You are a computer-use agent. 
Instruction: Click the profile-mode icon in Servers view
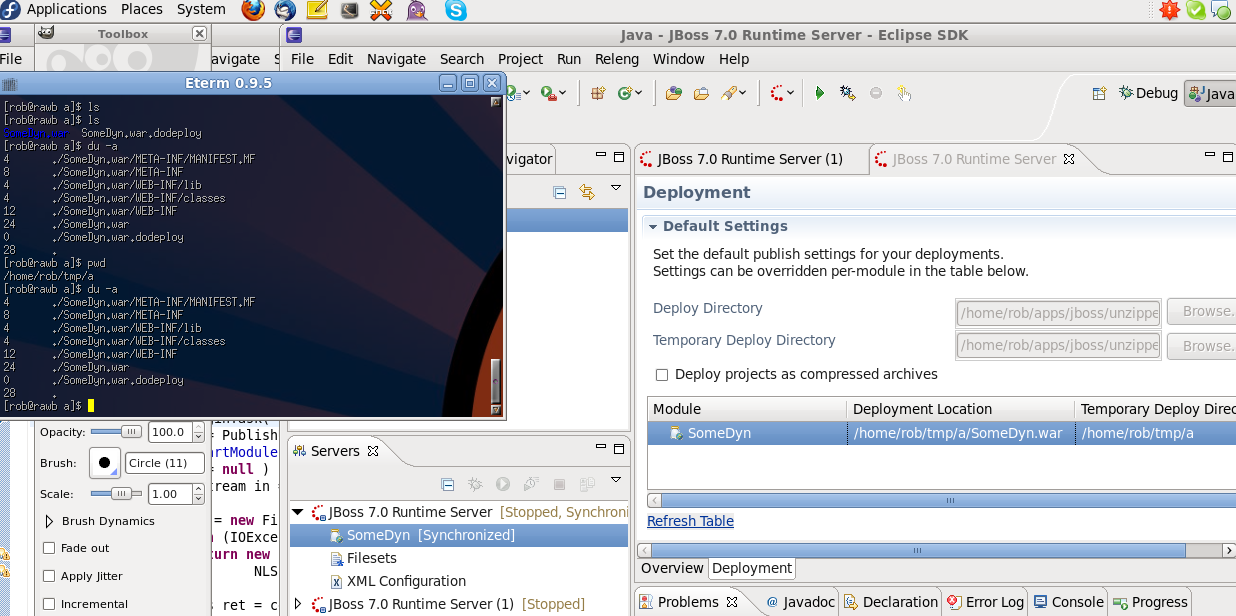click(531, 484)
